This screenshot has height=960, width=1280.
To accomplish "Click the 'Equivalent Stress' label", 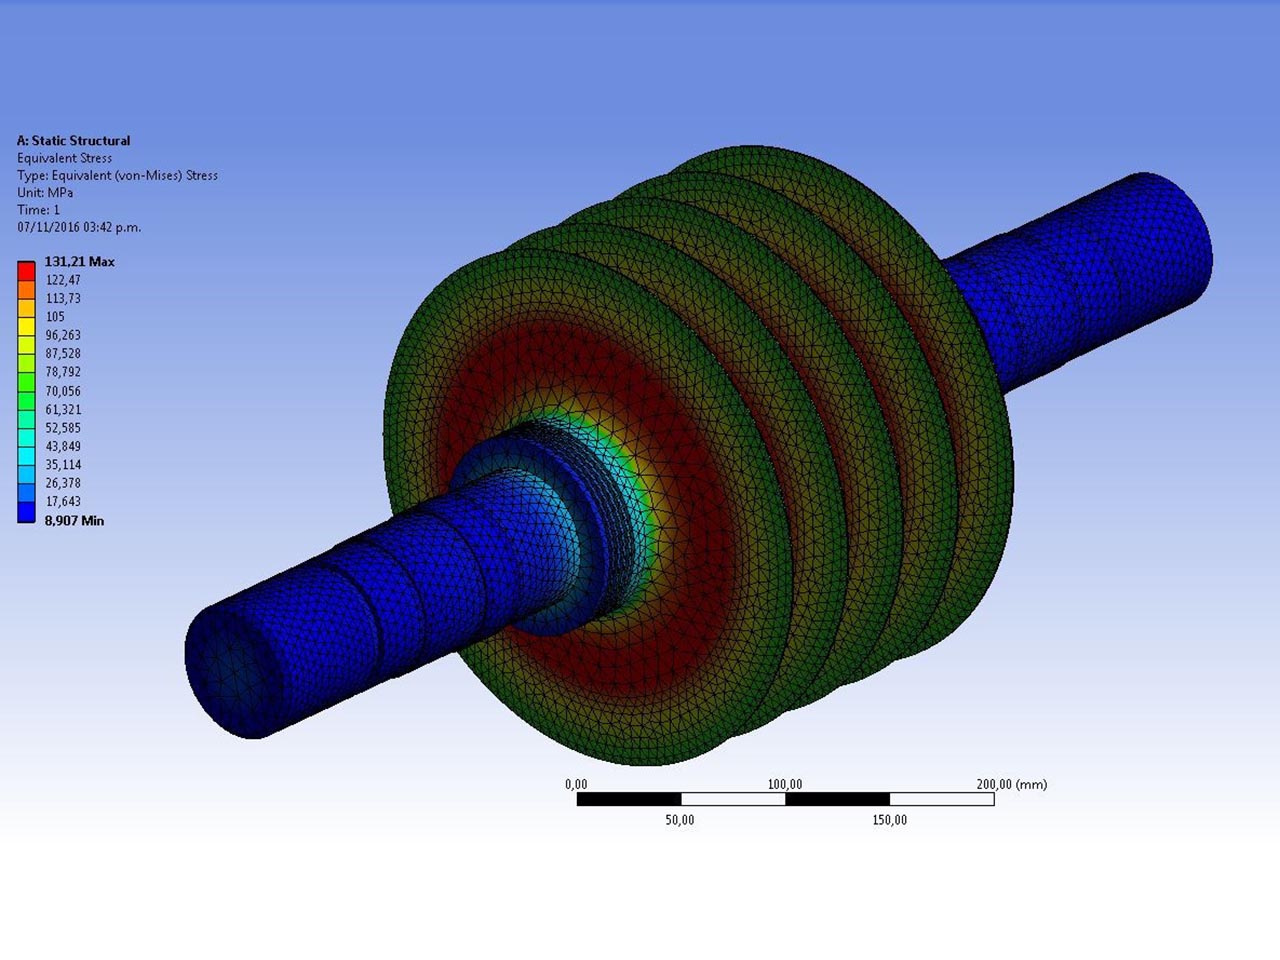I will (64, 158).
